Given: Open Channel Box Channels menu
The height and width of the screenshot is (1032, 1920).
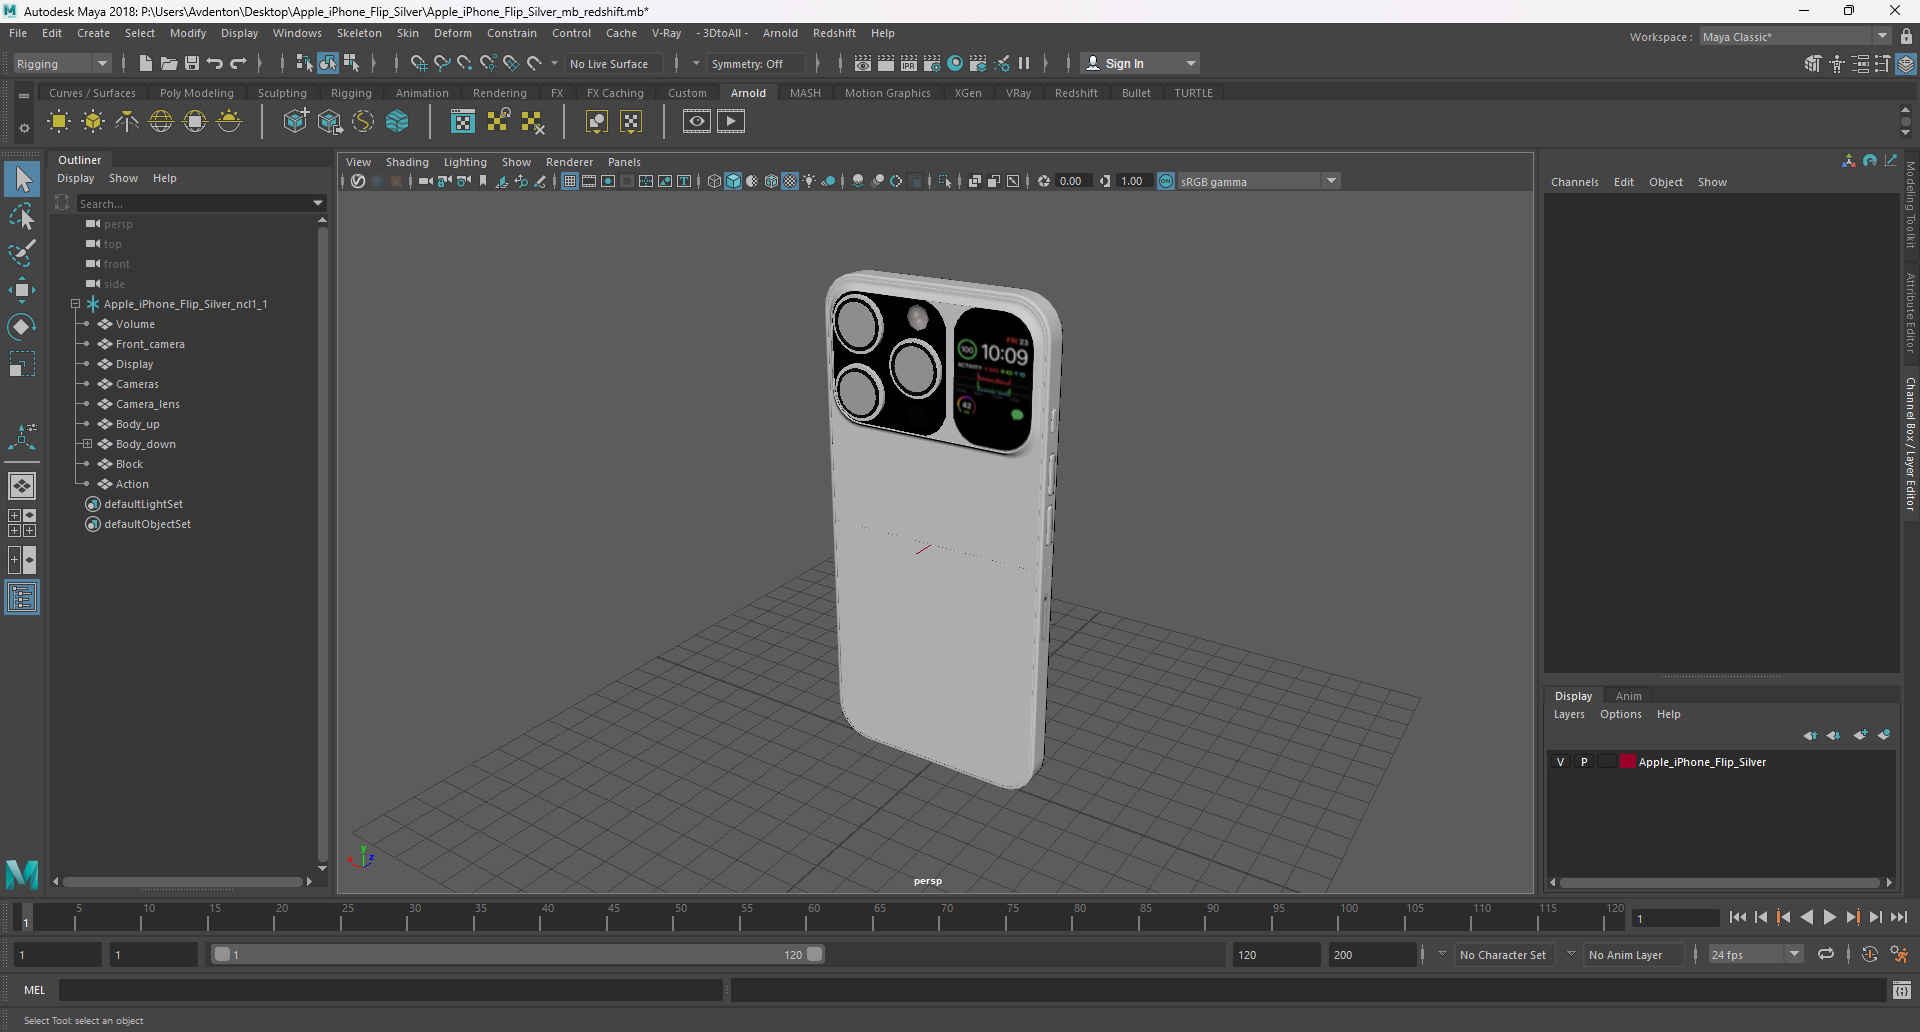Looking at the screenshot, I should (x=1574, y=182).
